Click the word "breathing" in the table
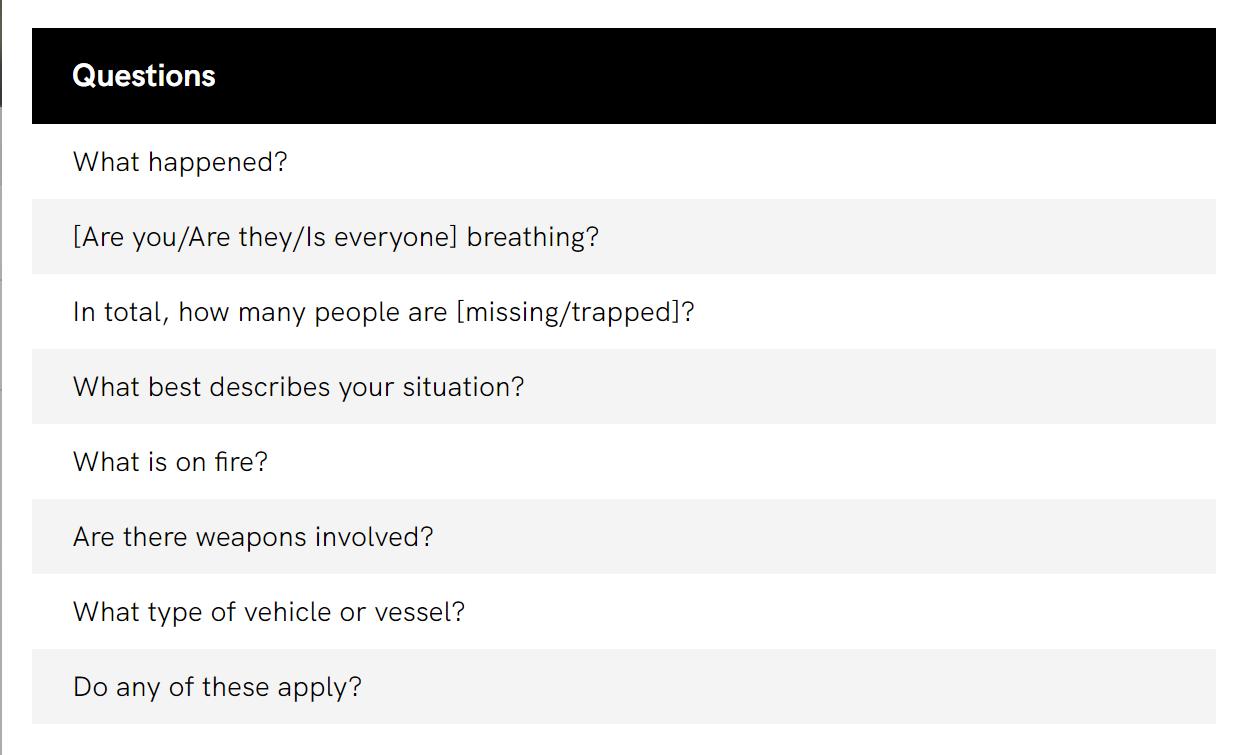 pos(527,237)
